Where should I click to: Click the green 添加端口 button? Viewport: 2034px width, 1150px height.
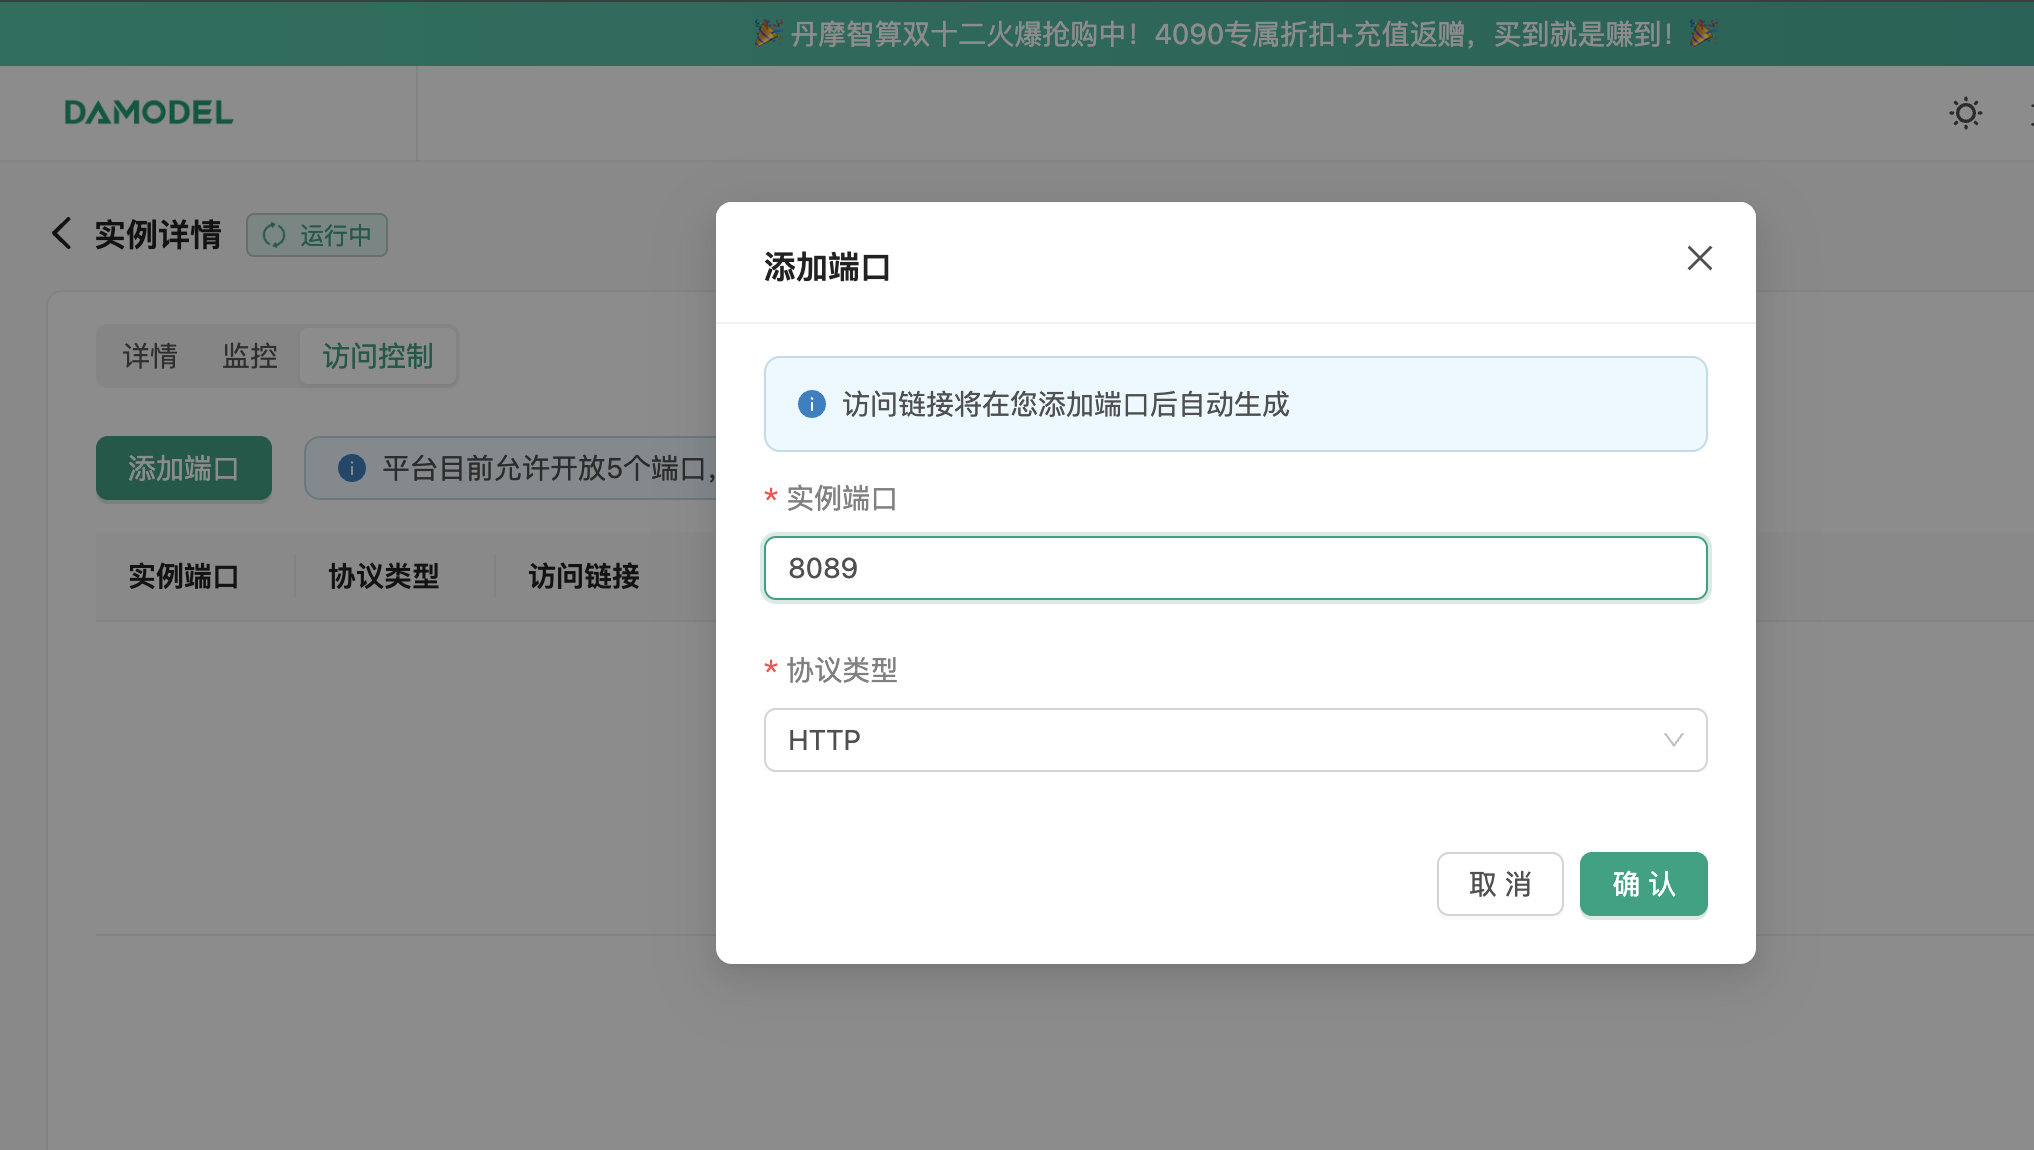click(183, 468)
